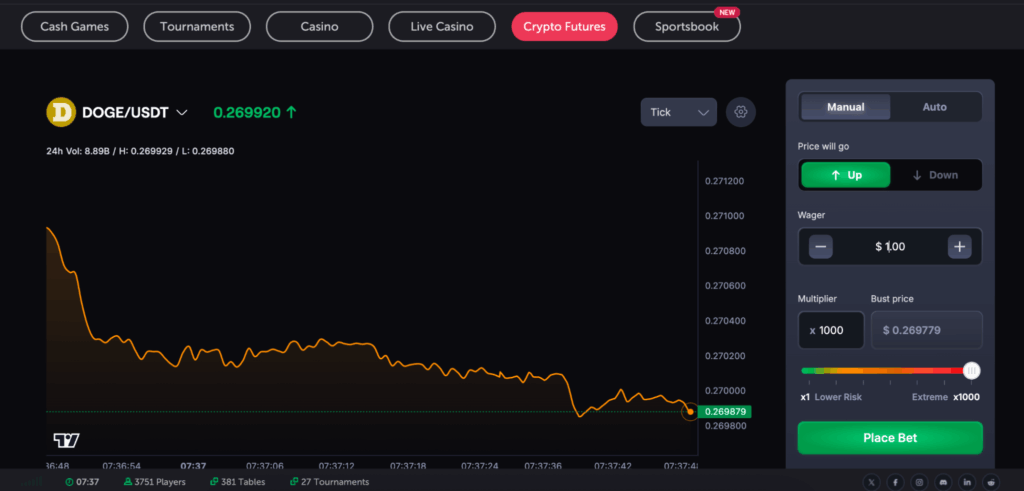Open the Facebook social link
The height and width of the screenshot is (491, 1024).
coord(895,483)
